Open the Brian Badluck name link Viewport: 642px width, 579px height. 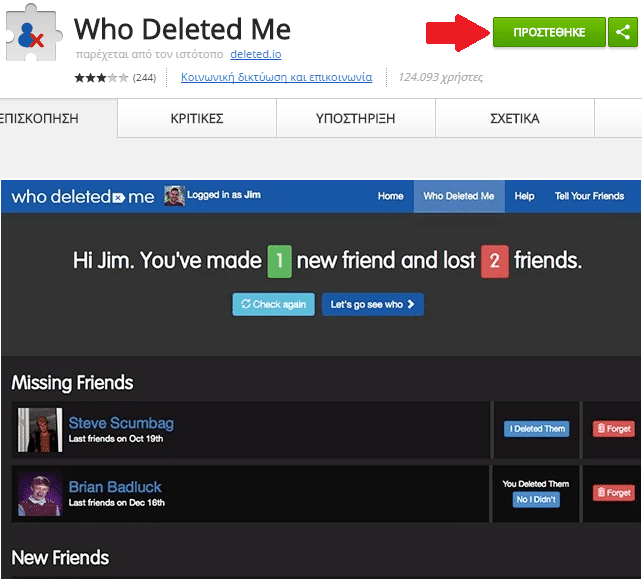pos(115,487)
